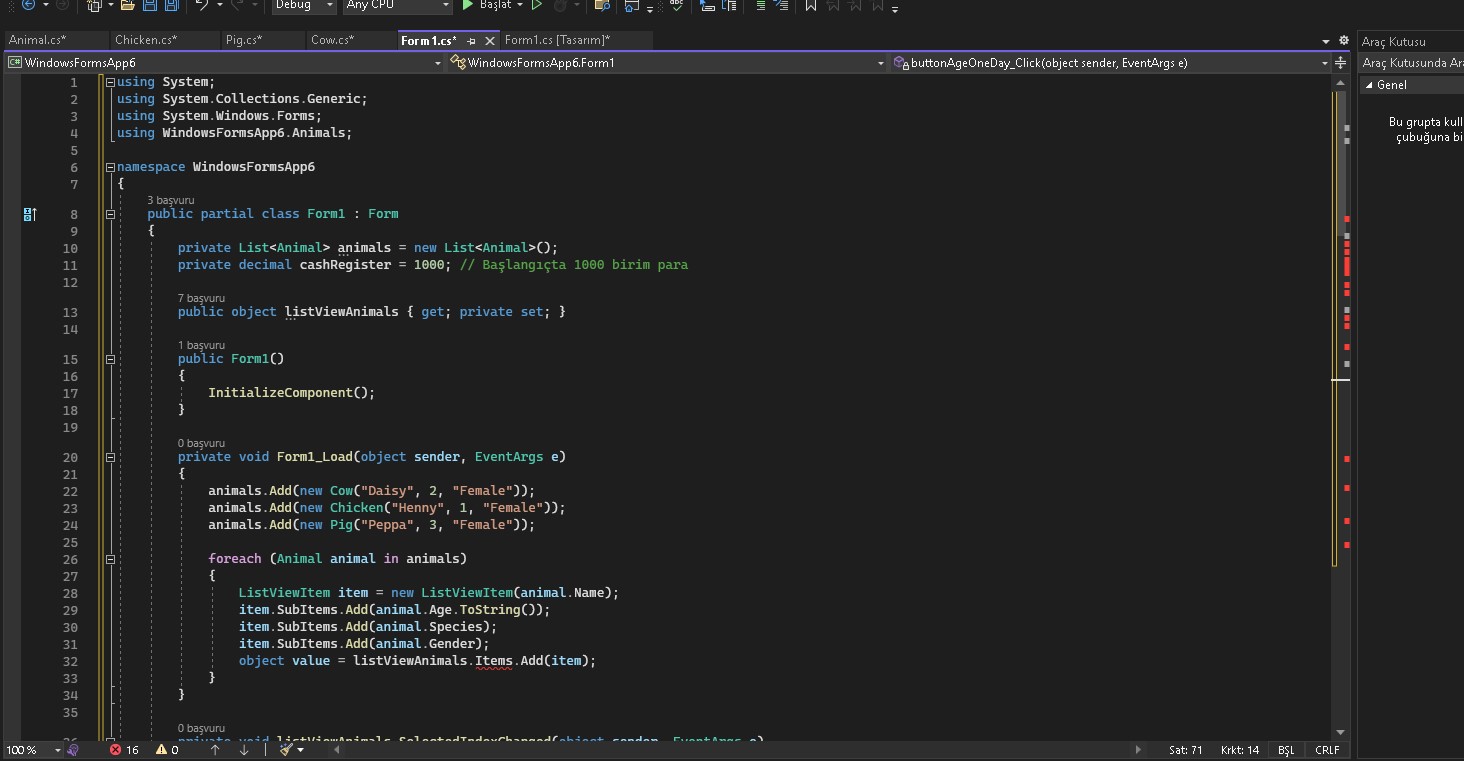The height and width of the screenshot is (761, 1464).
Task: Open the Debug configuration dropdown
Action: pyautogui.click(x=304, y=5)
